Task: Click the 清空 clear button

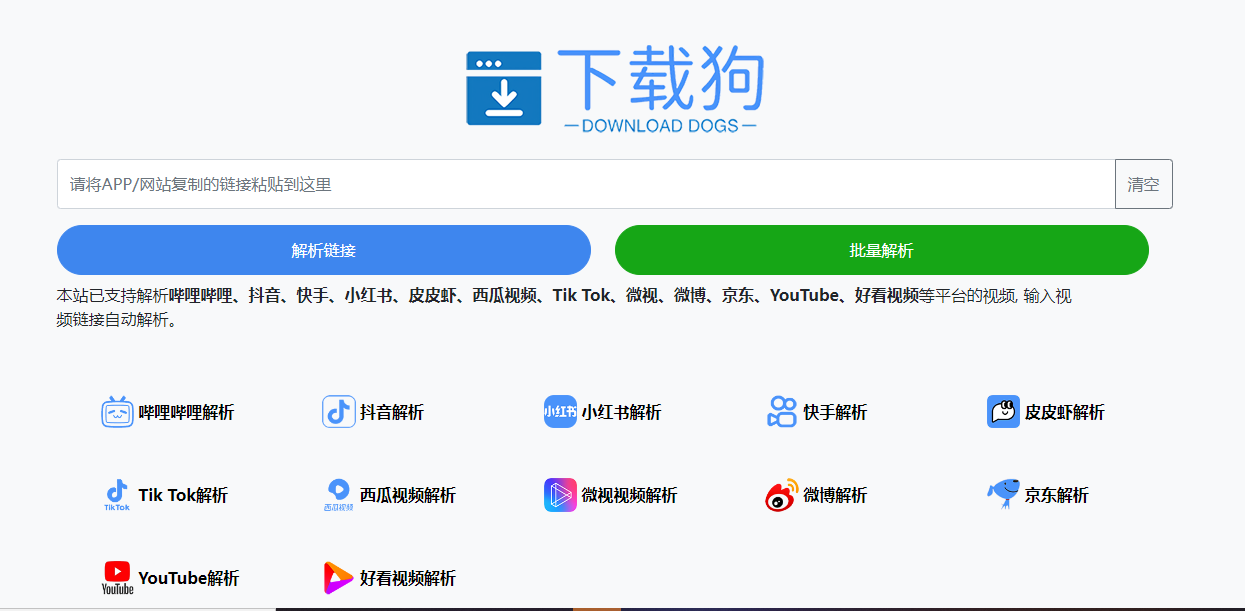Action: [1144, 184]
